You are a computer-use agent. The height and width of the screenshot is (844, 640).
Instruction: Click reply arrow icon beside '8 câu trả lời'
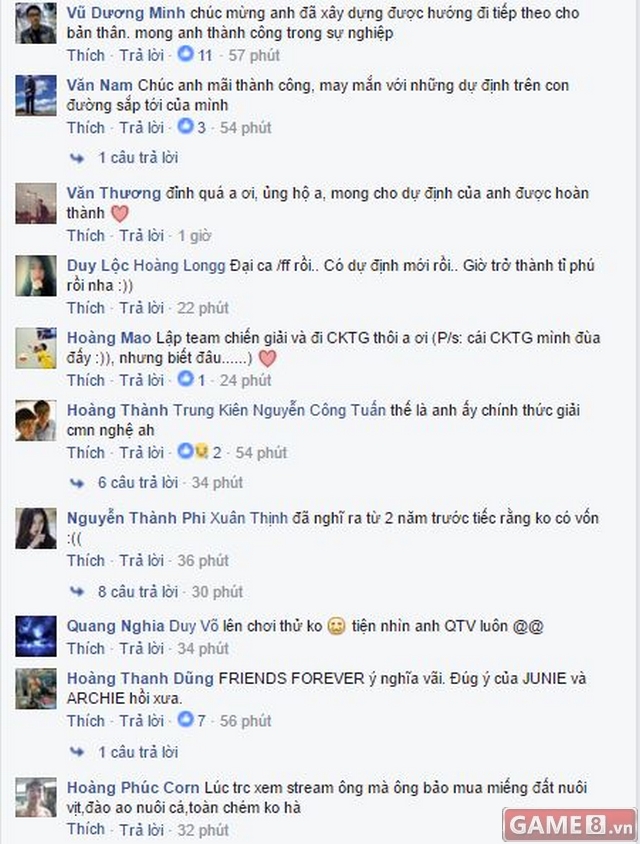77,592
